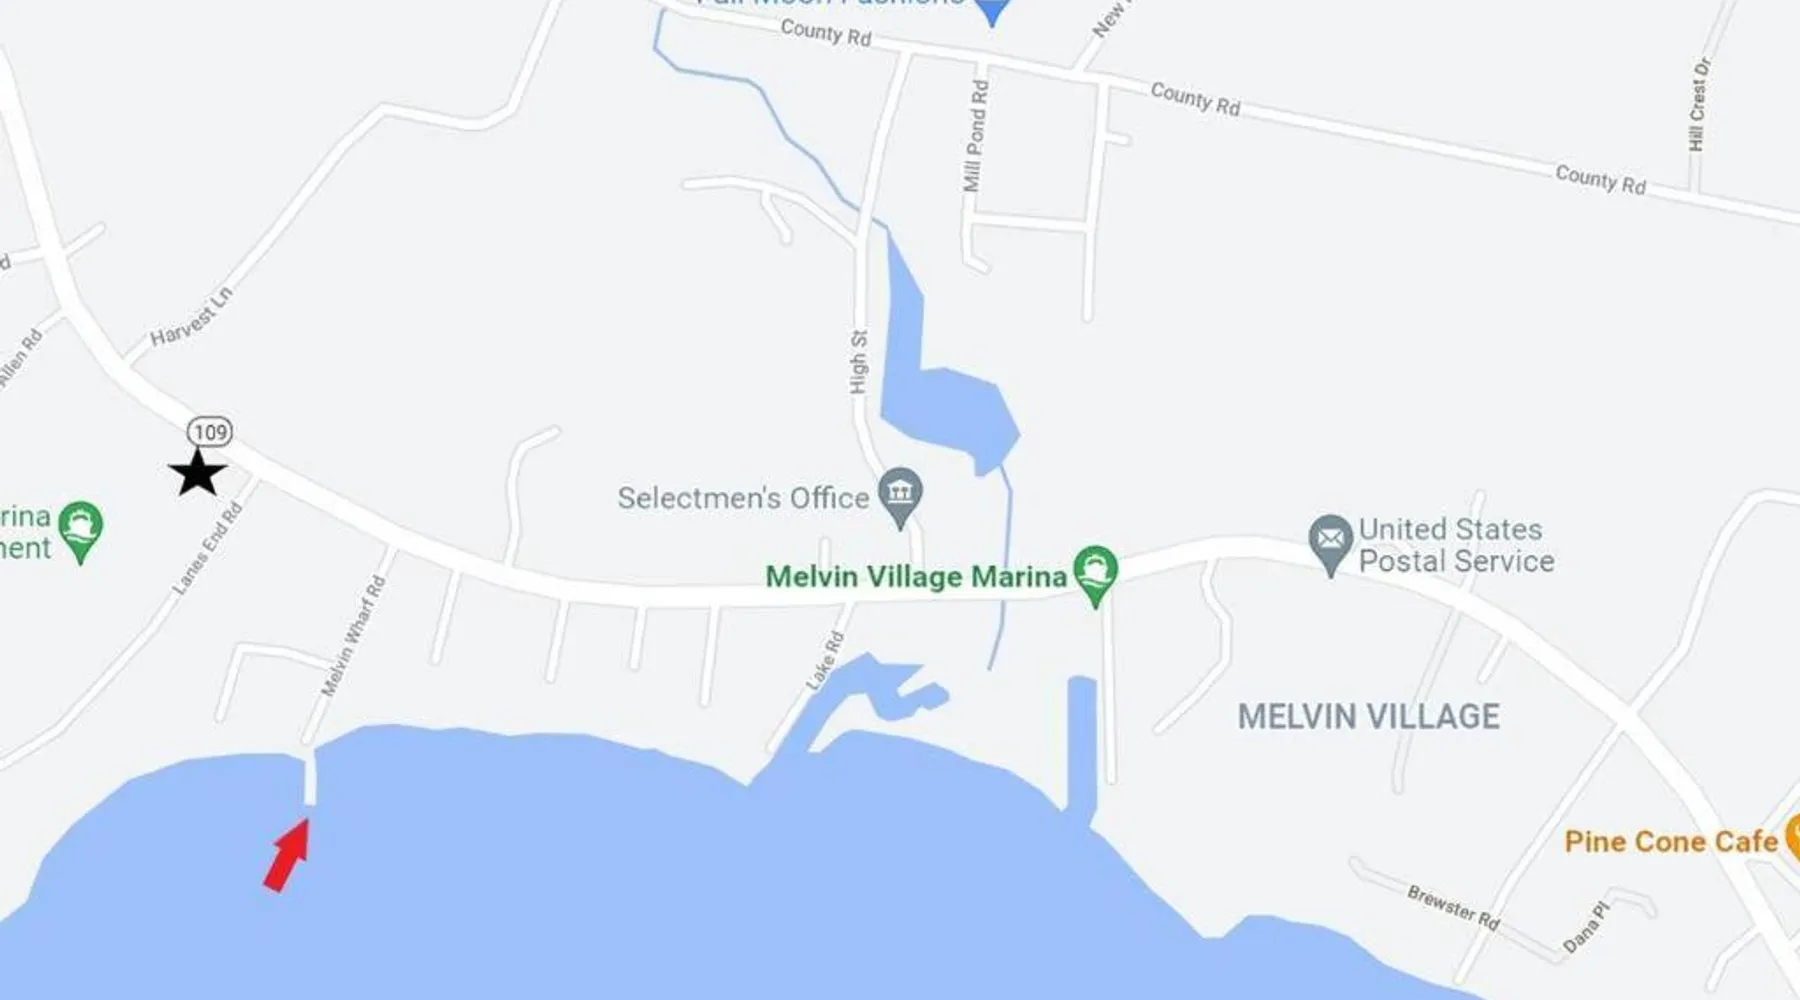The width and height of the screenshot is (1800, 1000).
Task: Click the Lanes End Rd label
Action: [x=208, y=549]
